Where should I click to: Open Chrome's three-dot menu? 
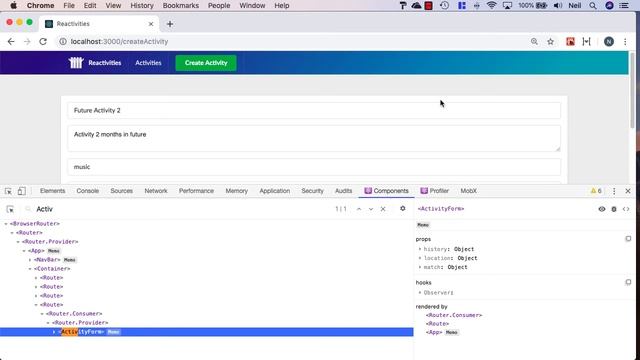[x=625, y=42]
